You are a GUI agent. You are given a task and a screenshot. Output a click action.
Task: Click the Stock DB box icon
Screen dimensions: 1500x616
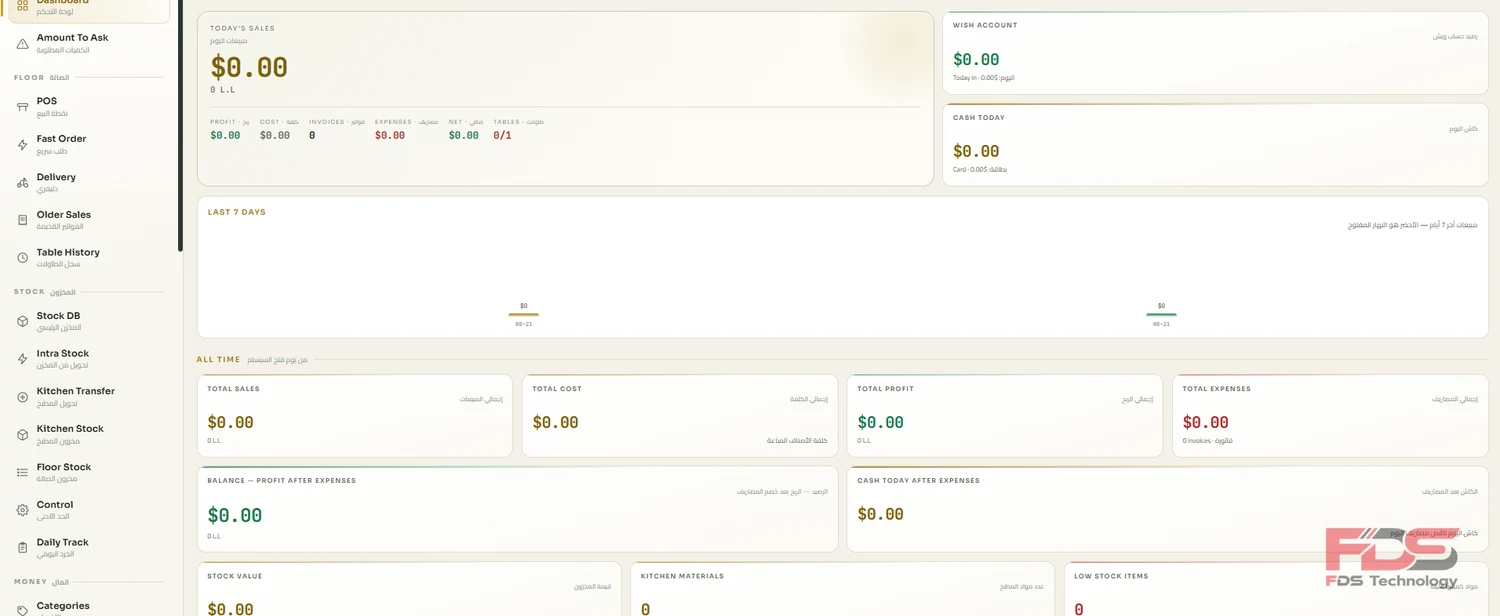tap(23, 321)
